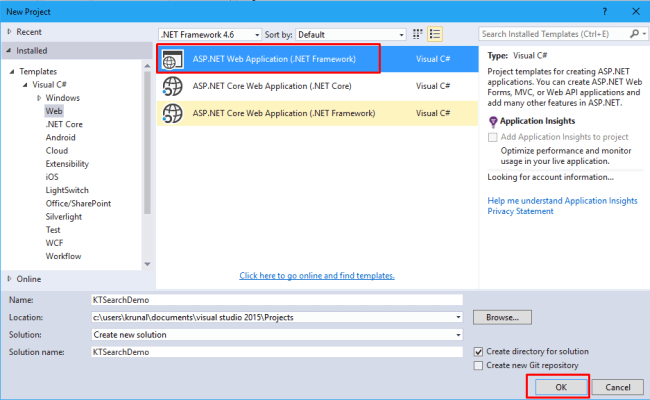Switch templates to small icons grid view
The height and width of the screenshot is (400, 650).
(x=417, y=34)
